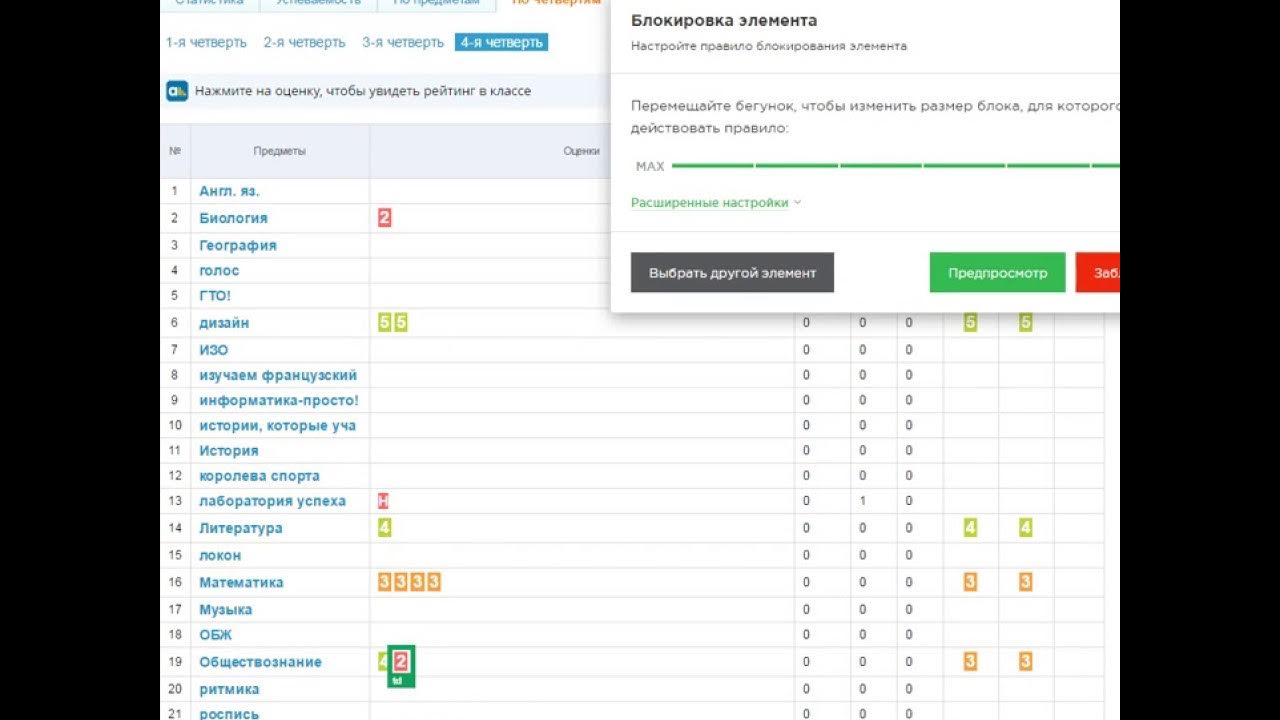Click Выбрать другой элемент button

(732, 272)
